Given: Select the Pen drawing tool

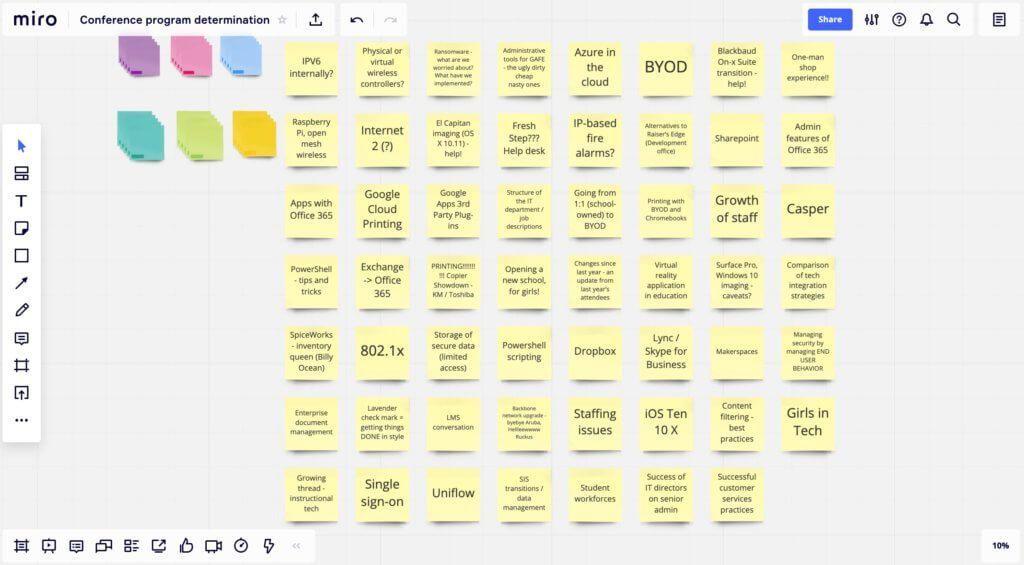Looking at the screenshot, I should [x=22, y=310].
